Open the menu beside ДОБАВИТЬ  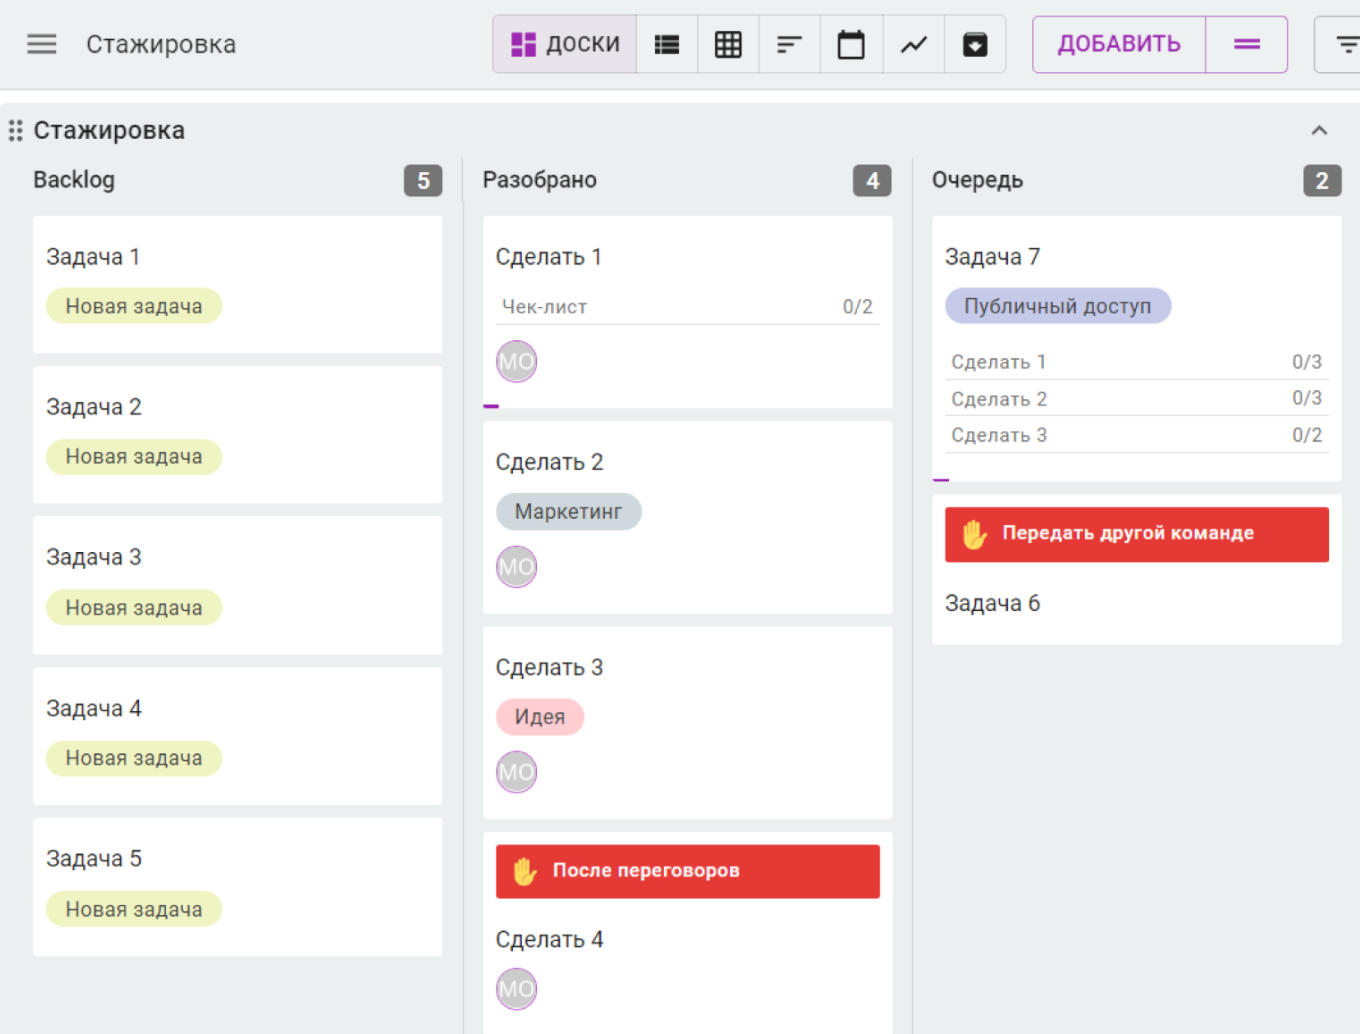tap(1246, 44)
